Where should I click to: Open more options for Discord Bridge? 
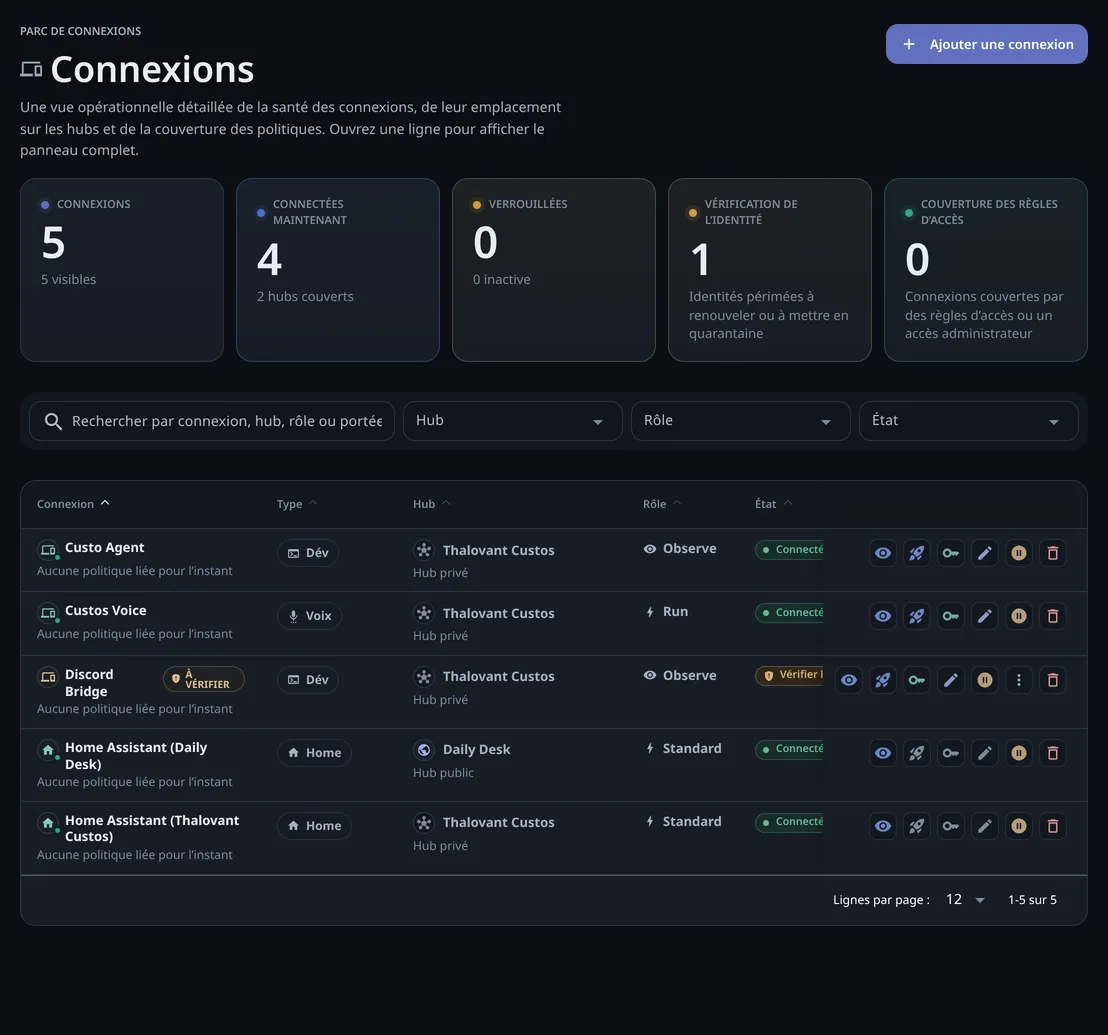tap(1018, 680)
